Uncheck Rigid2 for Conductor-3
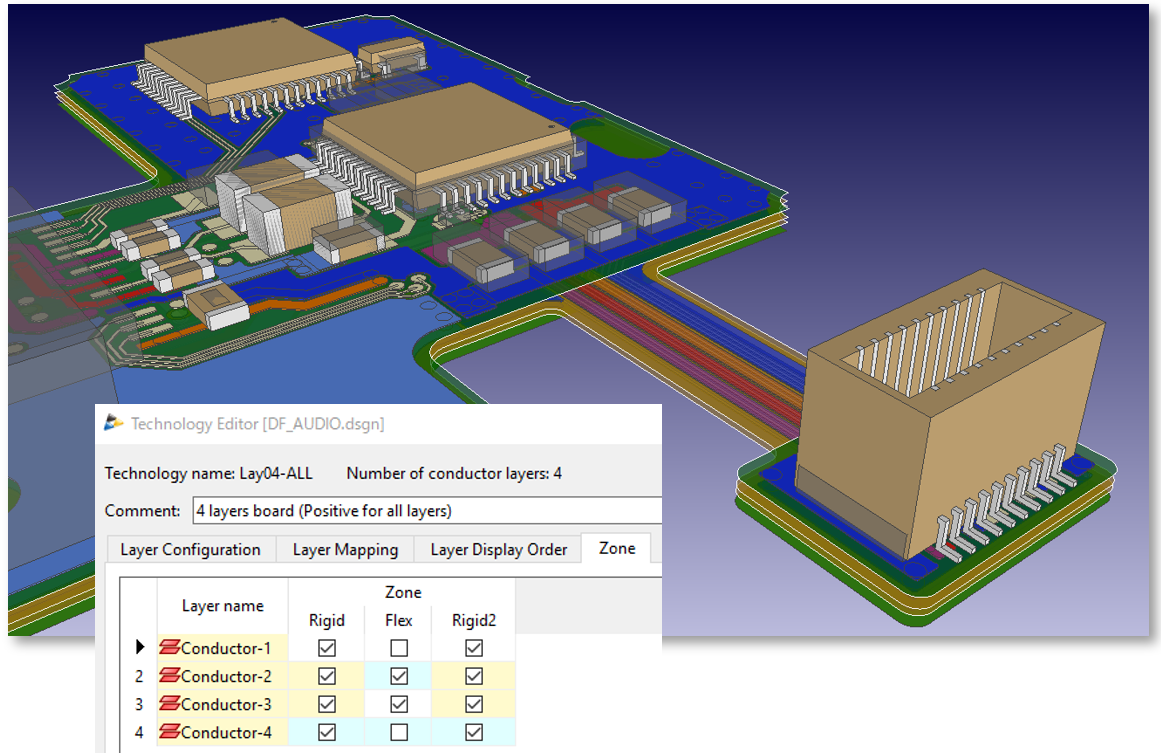Screen dimensions: 1161x756 474,704
